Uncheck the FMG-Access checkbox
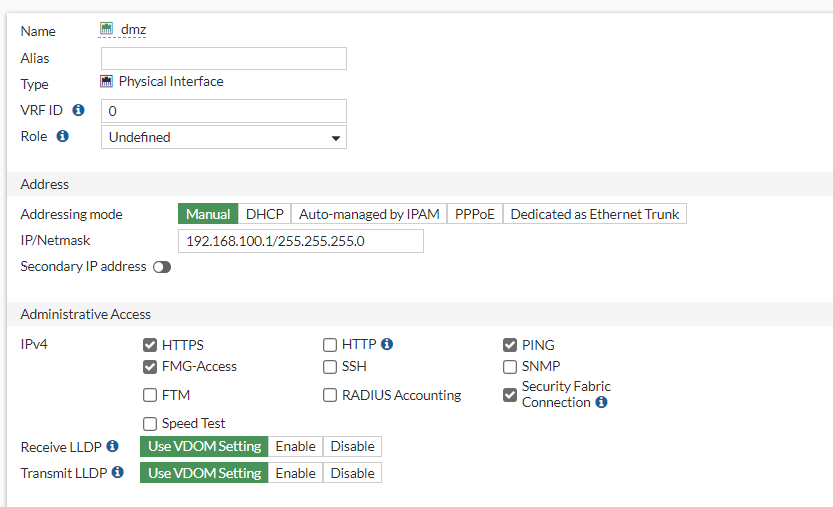This screenshot has height=507, width=833. tap(150, 367)
